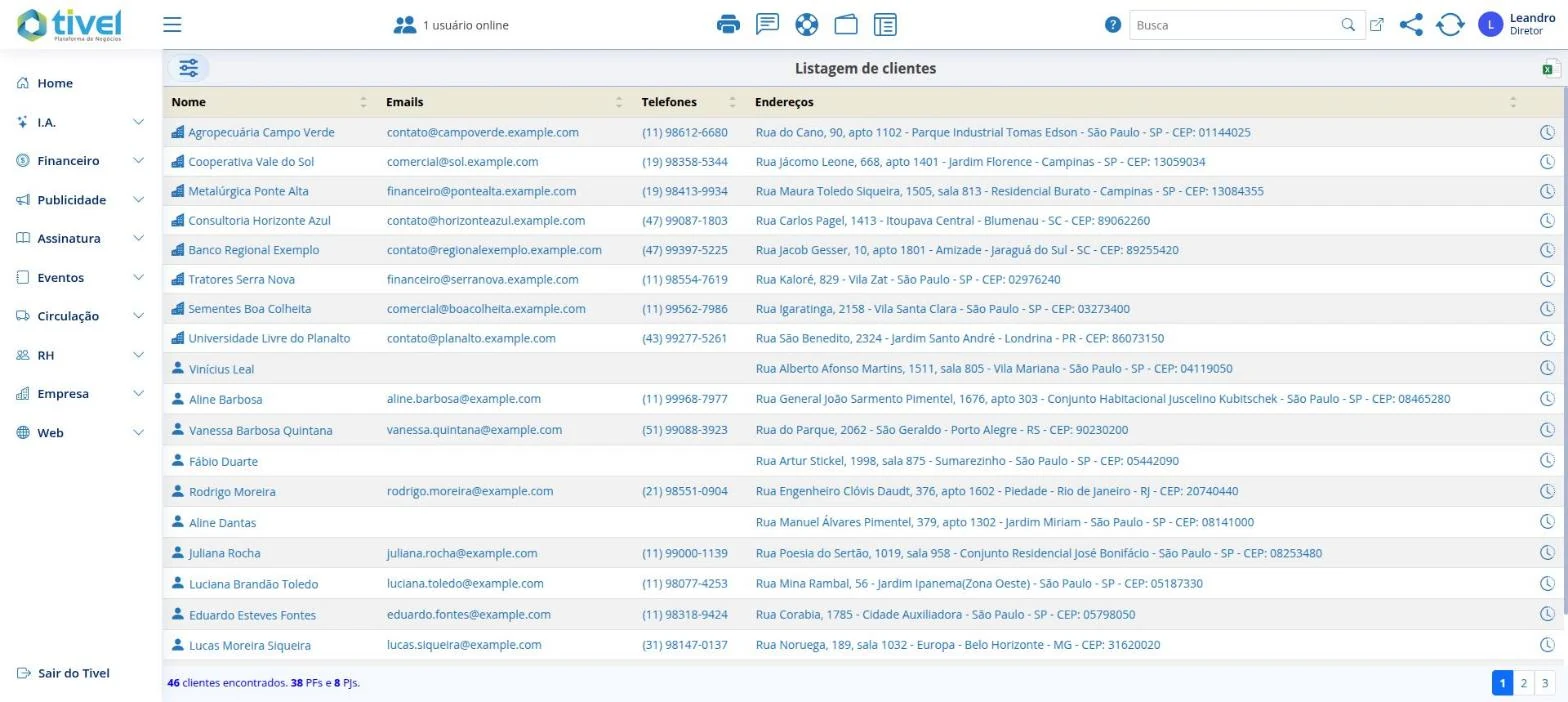This screenshot has height=702, width=1568.
Task: Sort by the Telefones column header
Action: coord(689,102)
